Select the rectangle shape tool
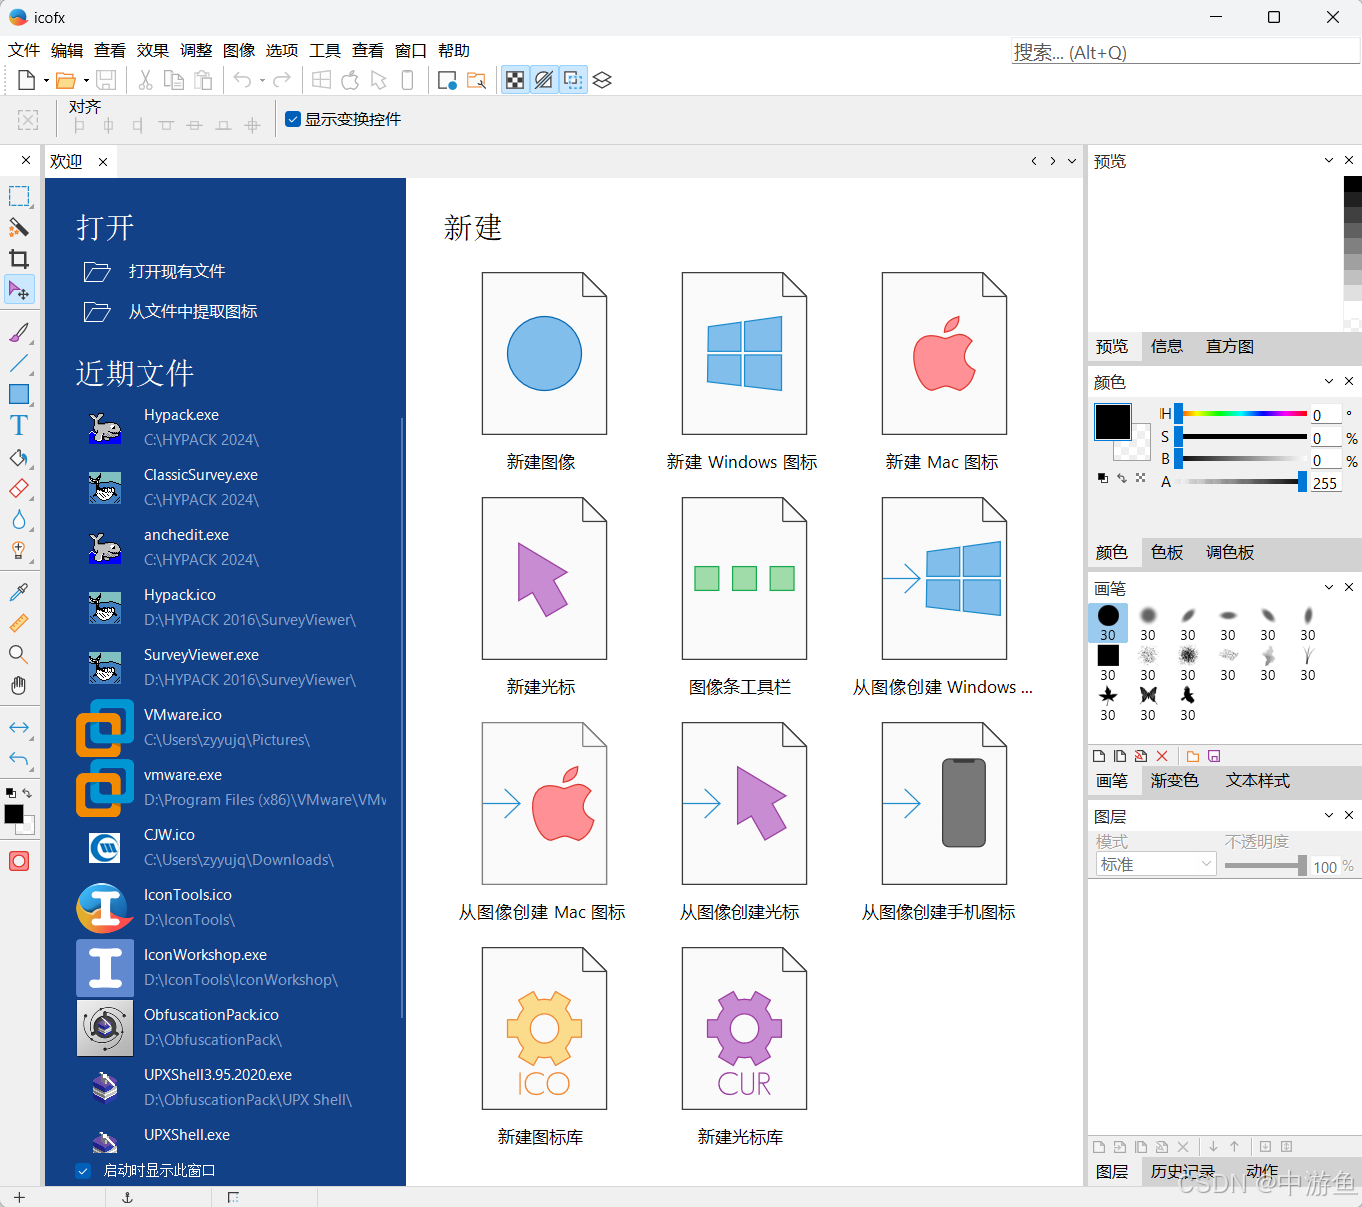 [19, 394]
